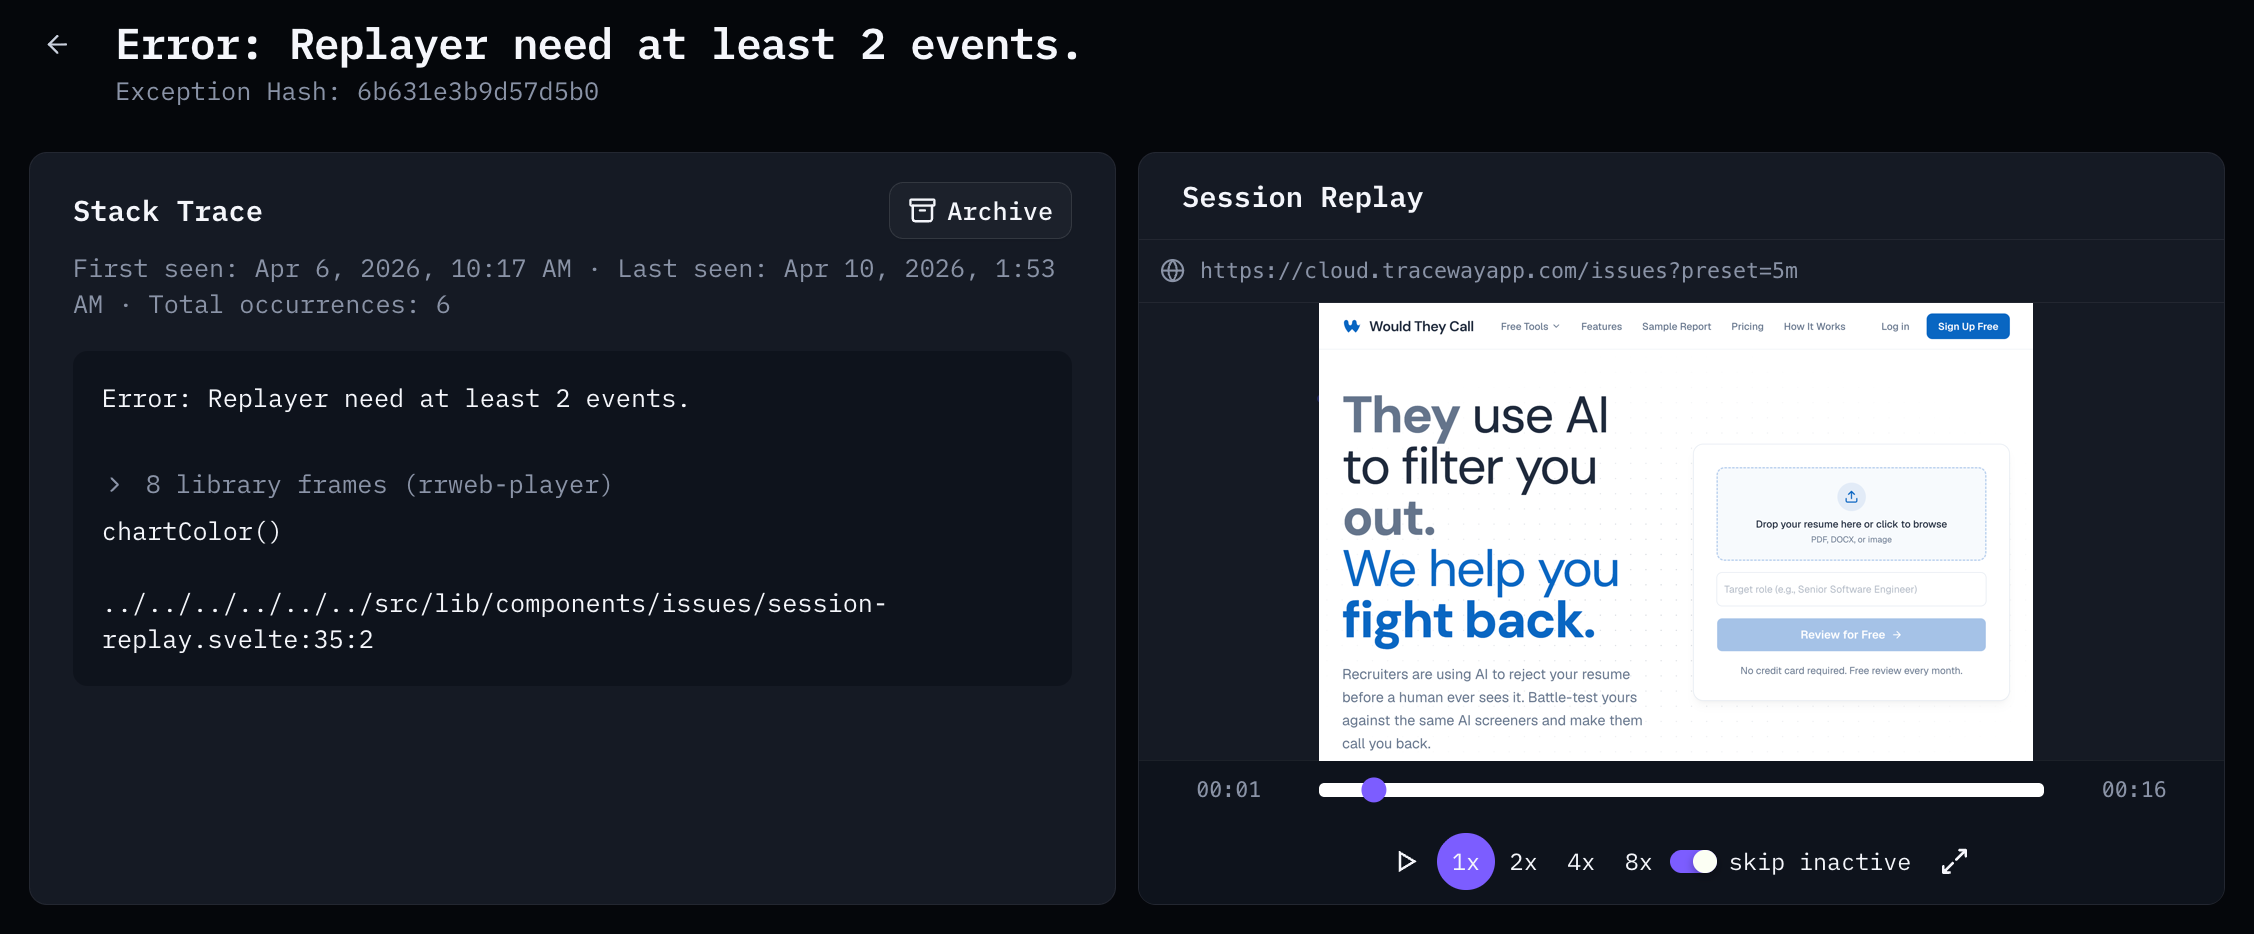Click the session-replay.svelte:35:2 file path

click(494, 622)
